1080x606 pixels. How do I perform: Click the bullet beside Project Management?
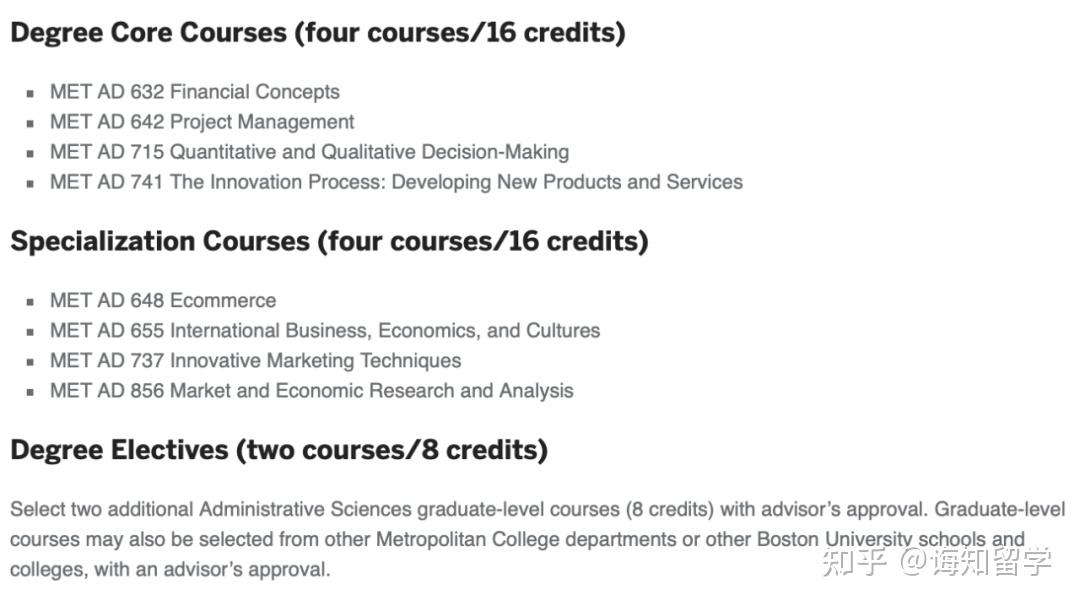click(32, 123)
